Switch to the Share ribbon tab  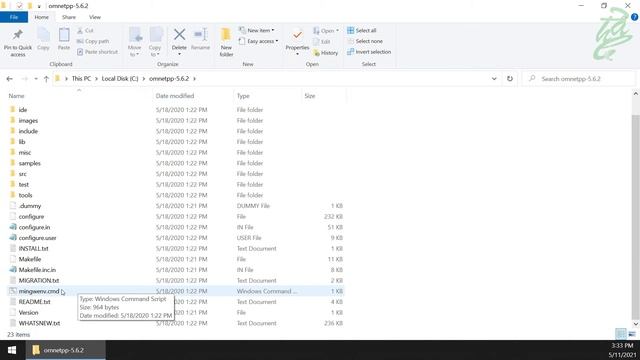pos(69,17)
